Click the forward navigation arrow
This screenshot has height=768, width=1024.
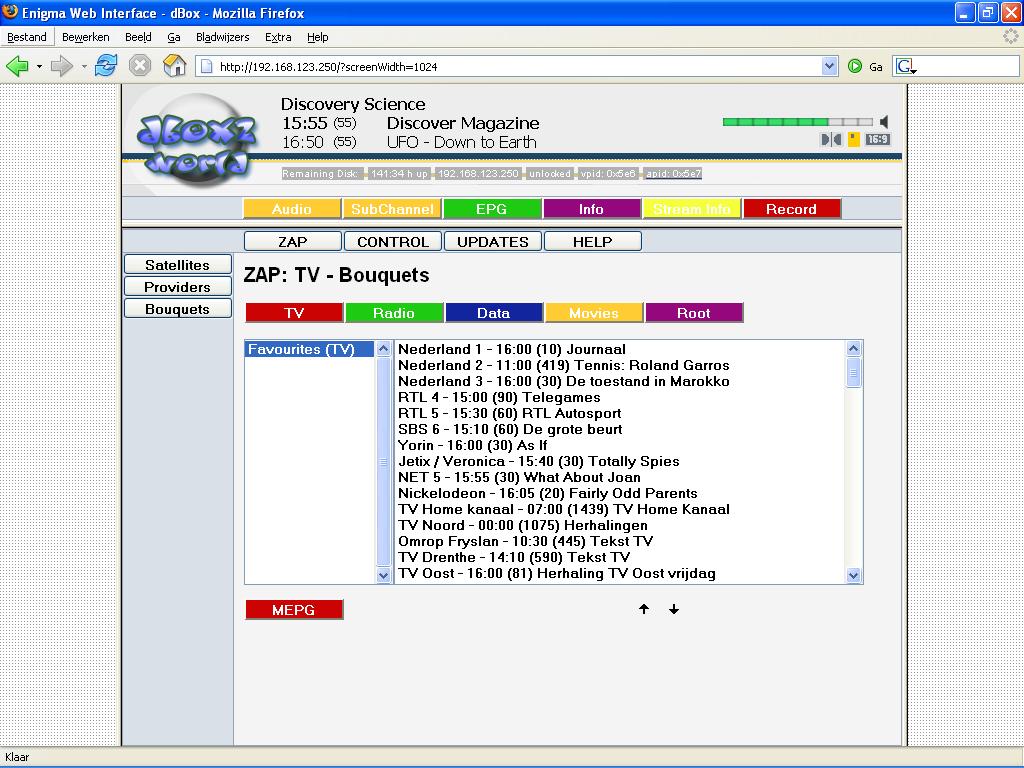(x=61, y=66)
